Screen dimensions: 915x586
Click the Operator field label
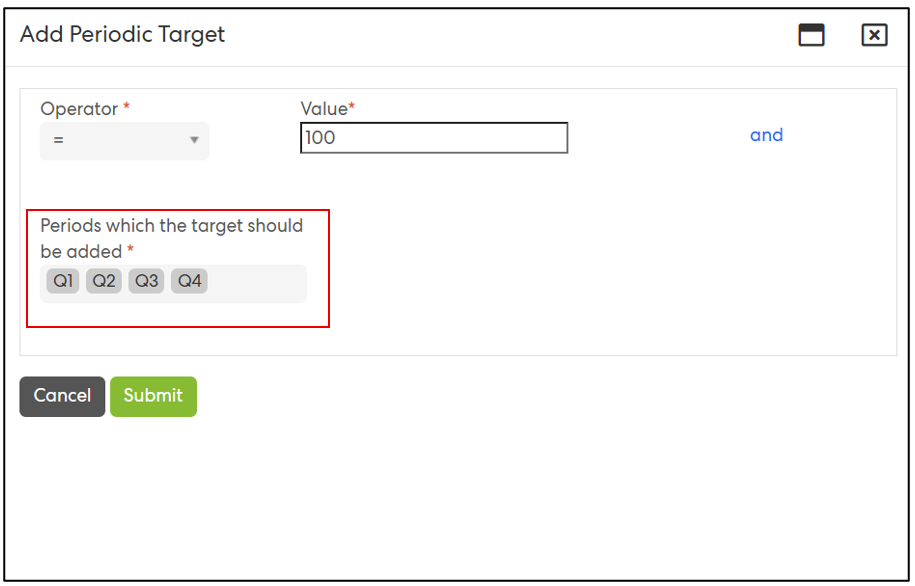coord(79,109)
